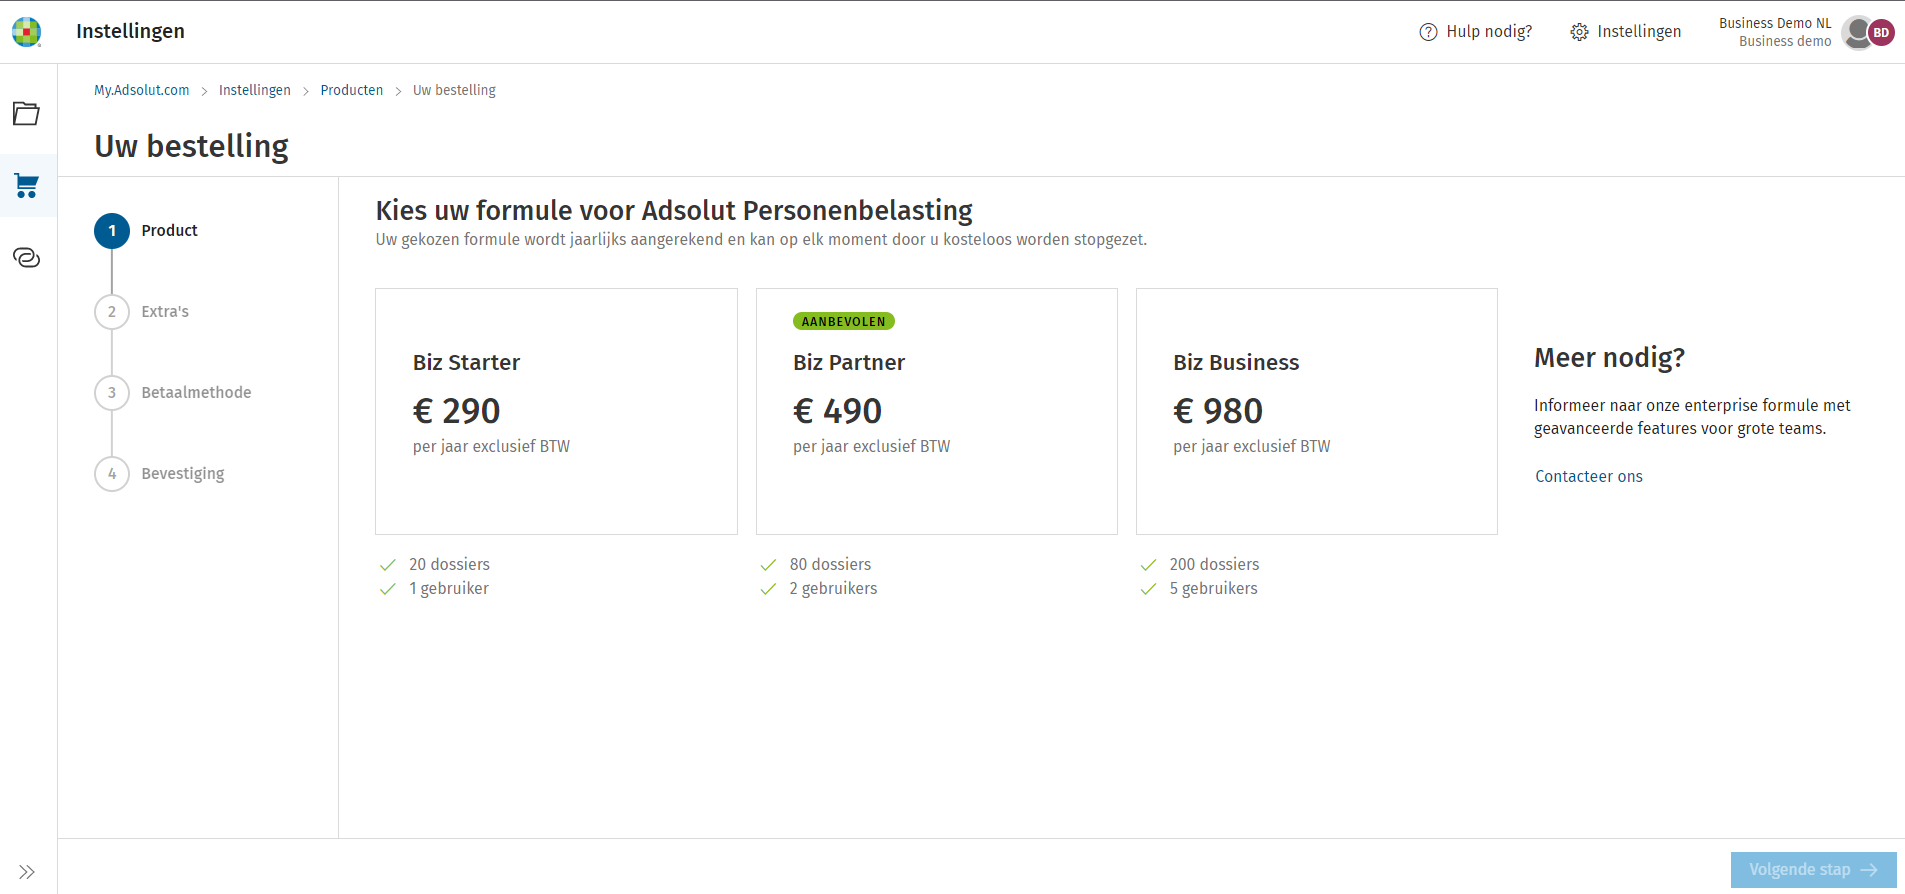Open Producten breadcrumb link
1905x894 pixels.
(351, 90)
